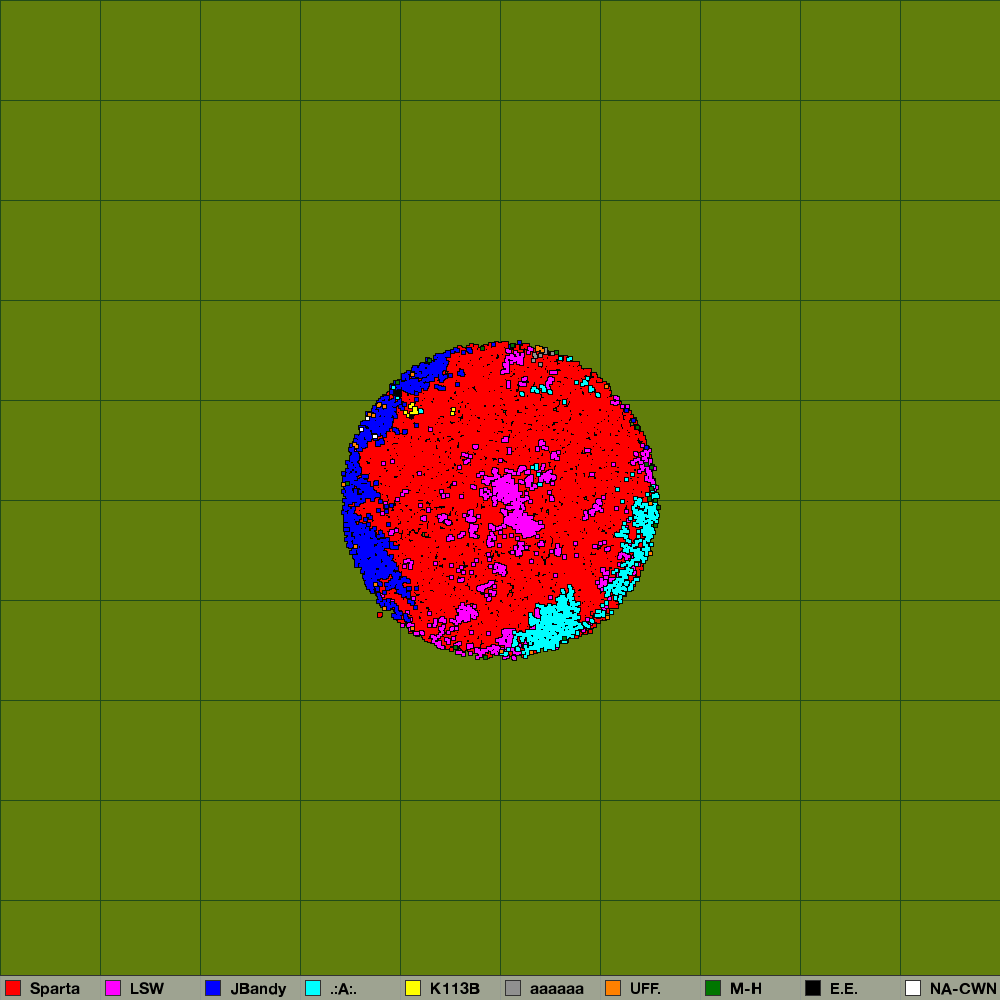Click the 'LSW' legend label

(x=147, y=989)
